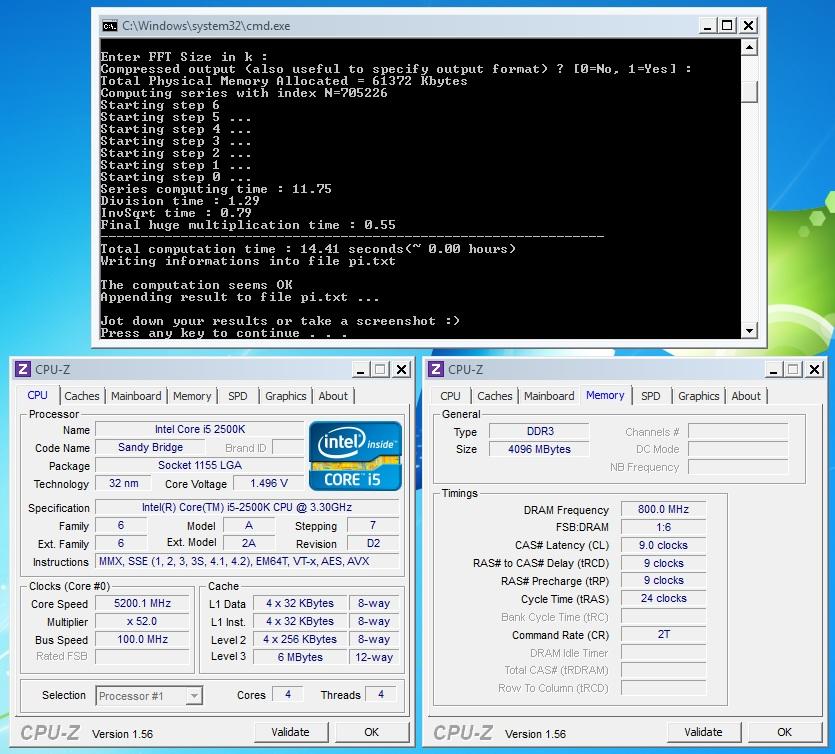The image size is (835, 754).
Task: Close the cmd.exe window
Action: pos(748,26)
